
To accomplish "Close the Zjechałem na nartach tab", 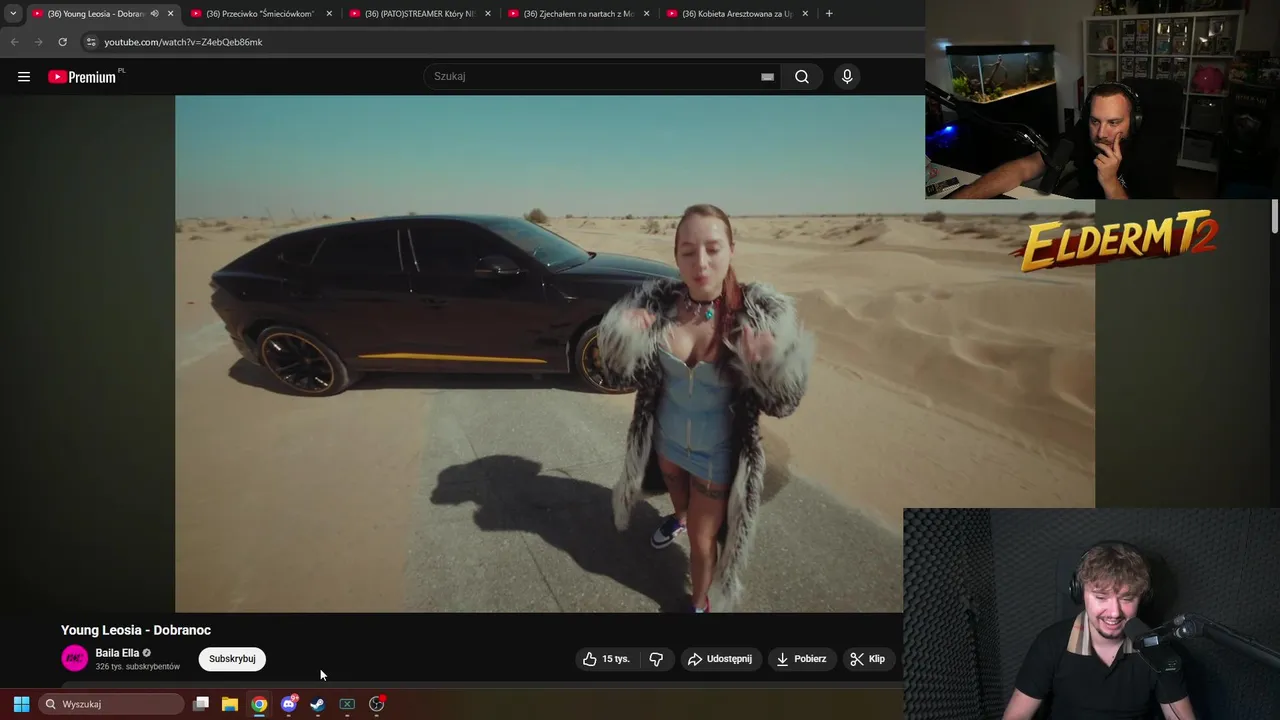I will pos(646,14).
